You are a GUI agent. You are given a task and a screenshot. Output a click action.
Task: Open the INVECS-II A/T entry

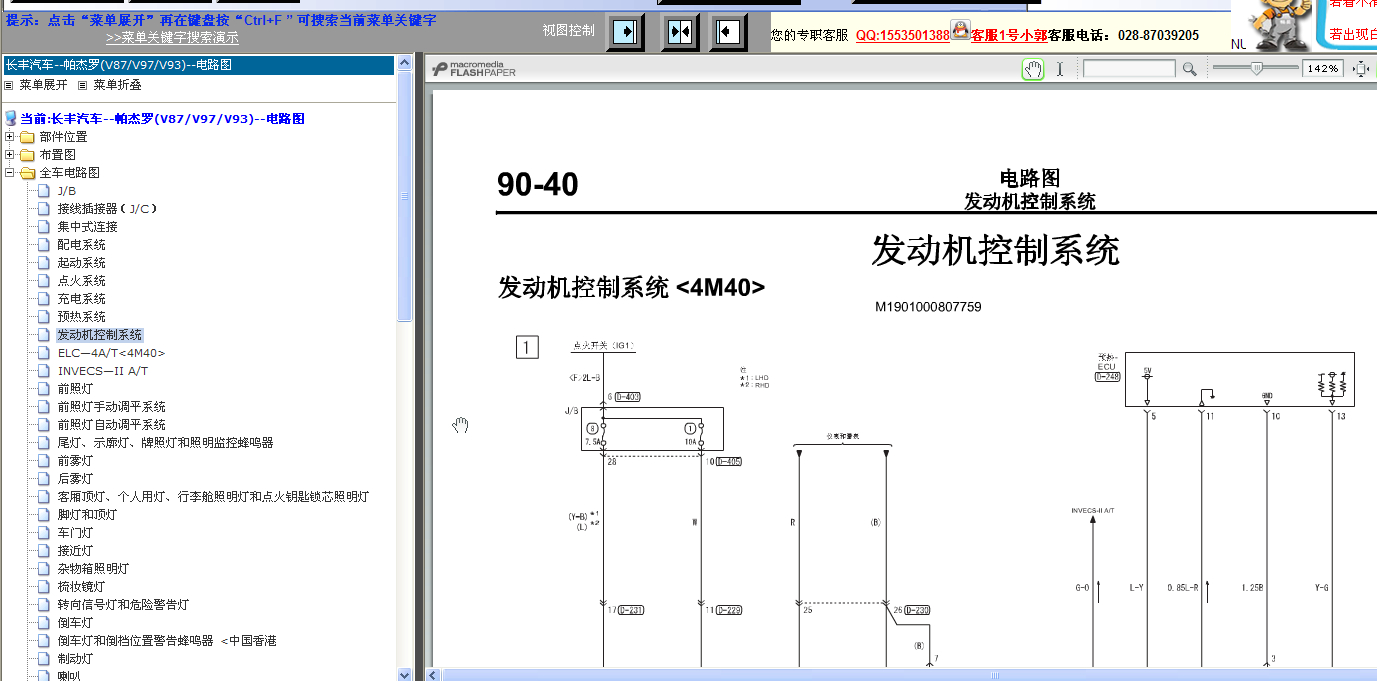pyautogui.click(x=102, y=370)
